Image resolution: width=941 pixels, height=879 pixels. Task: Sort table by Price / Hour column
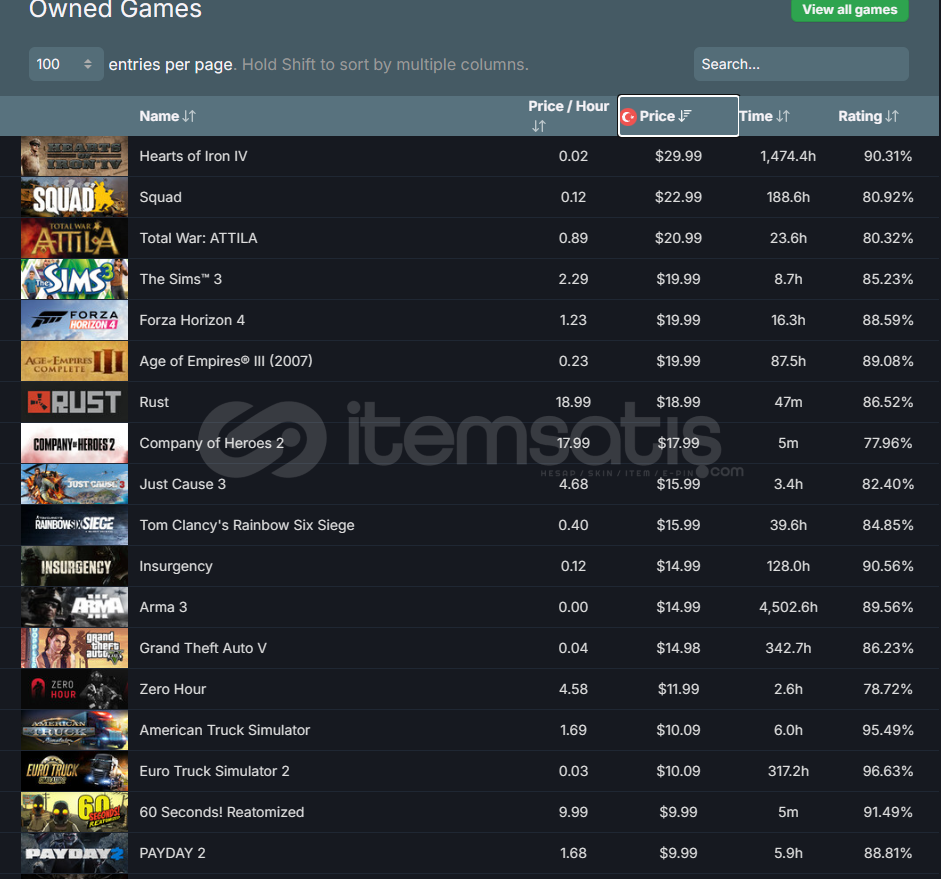pos(568,116)
